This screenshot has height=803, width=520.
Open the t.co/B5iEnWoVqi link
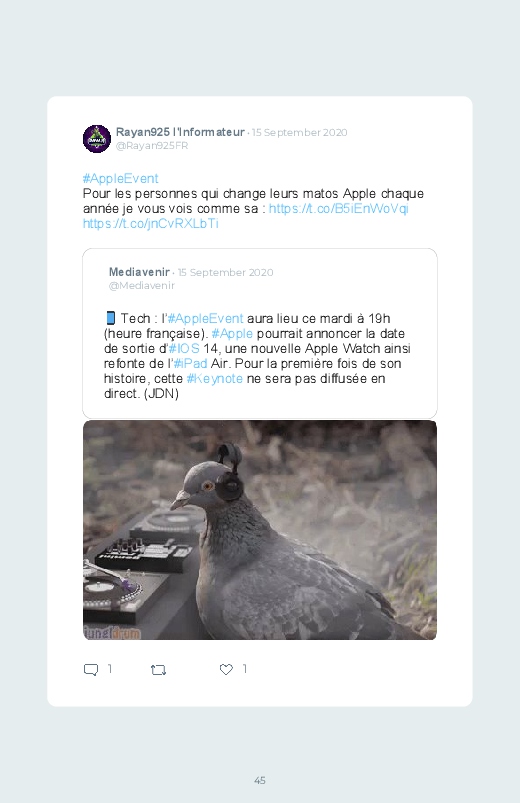click(x=339, y=208)
